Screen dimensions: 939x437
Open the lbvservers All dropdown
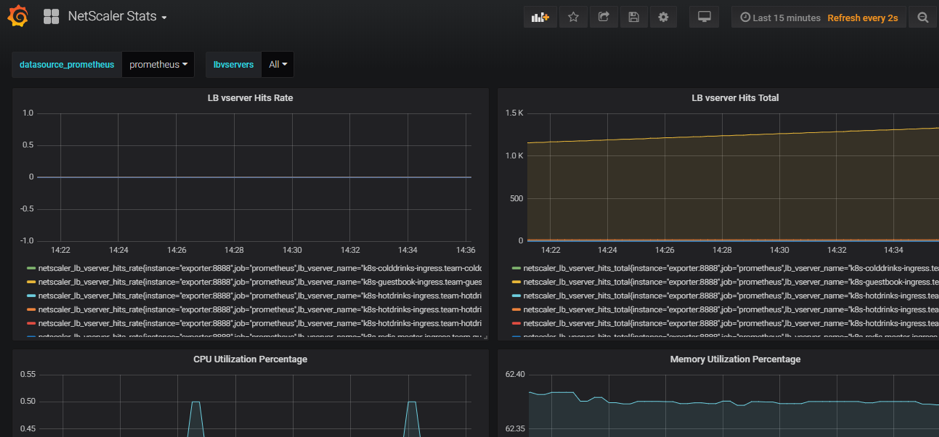click(277, 64)
